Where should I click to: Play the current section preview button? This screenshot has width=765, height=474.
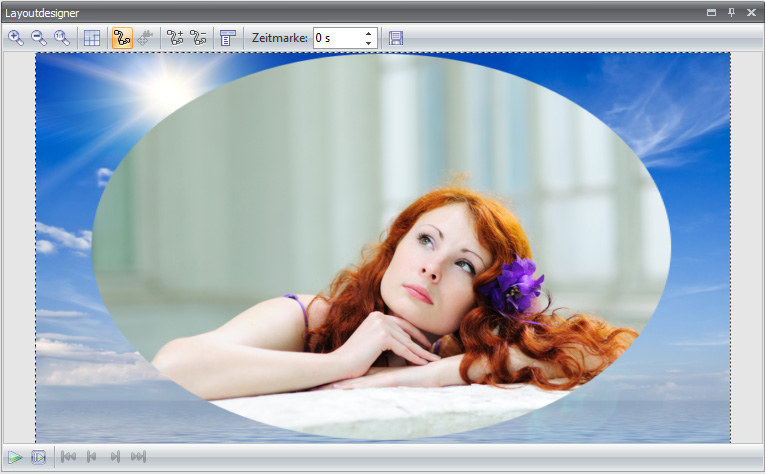coord(38,457)
